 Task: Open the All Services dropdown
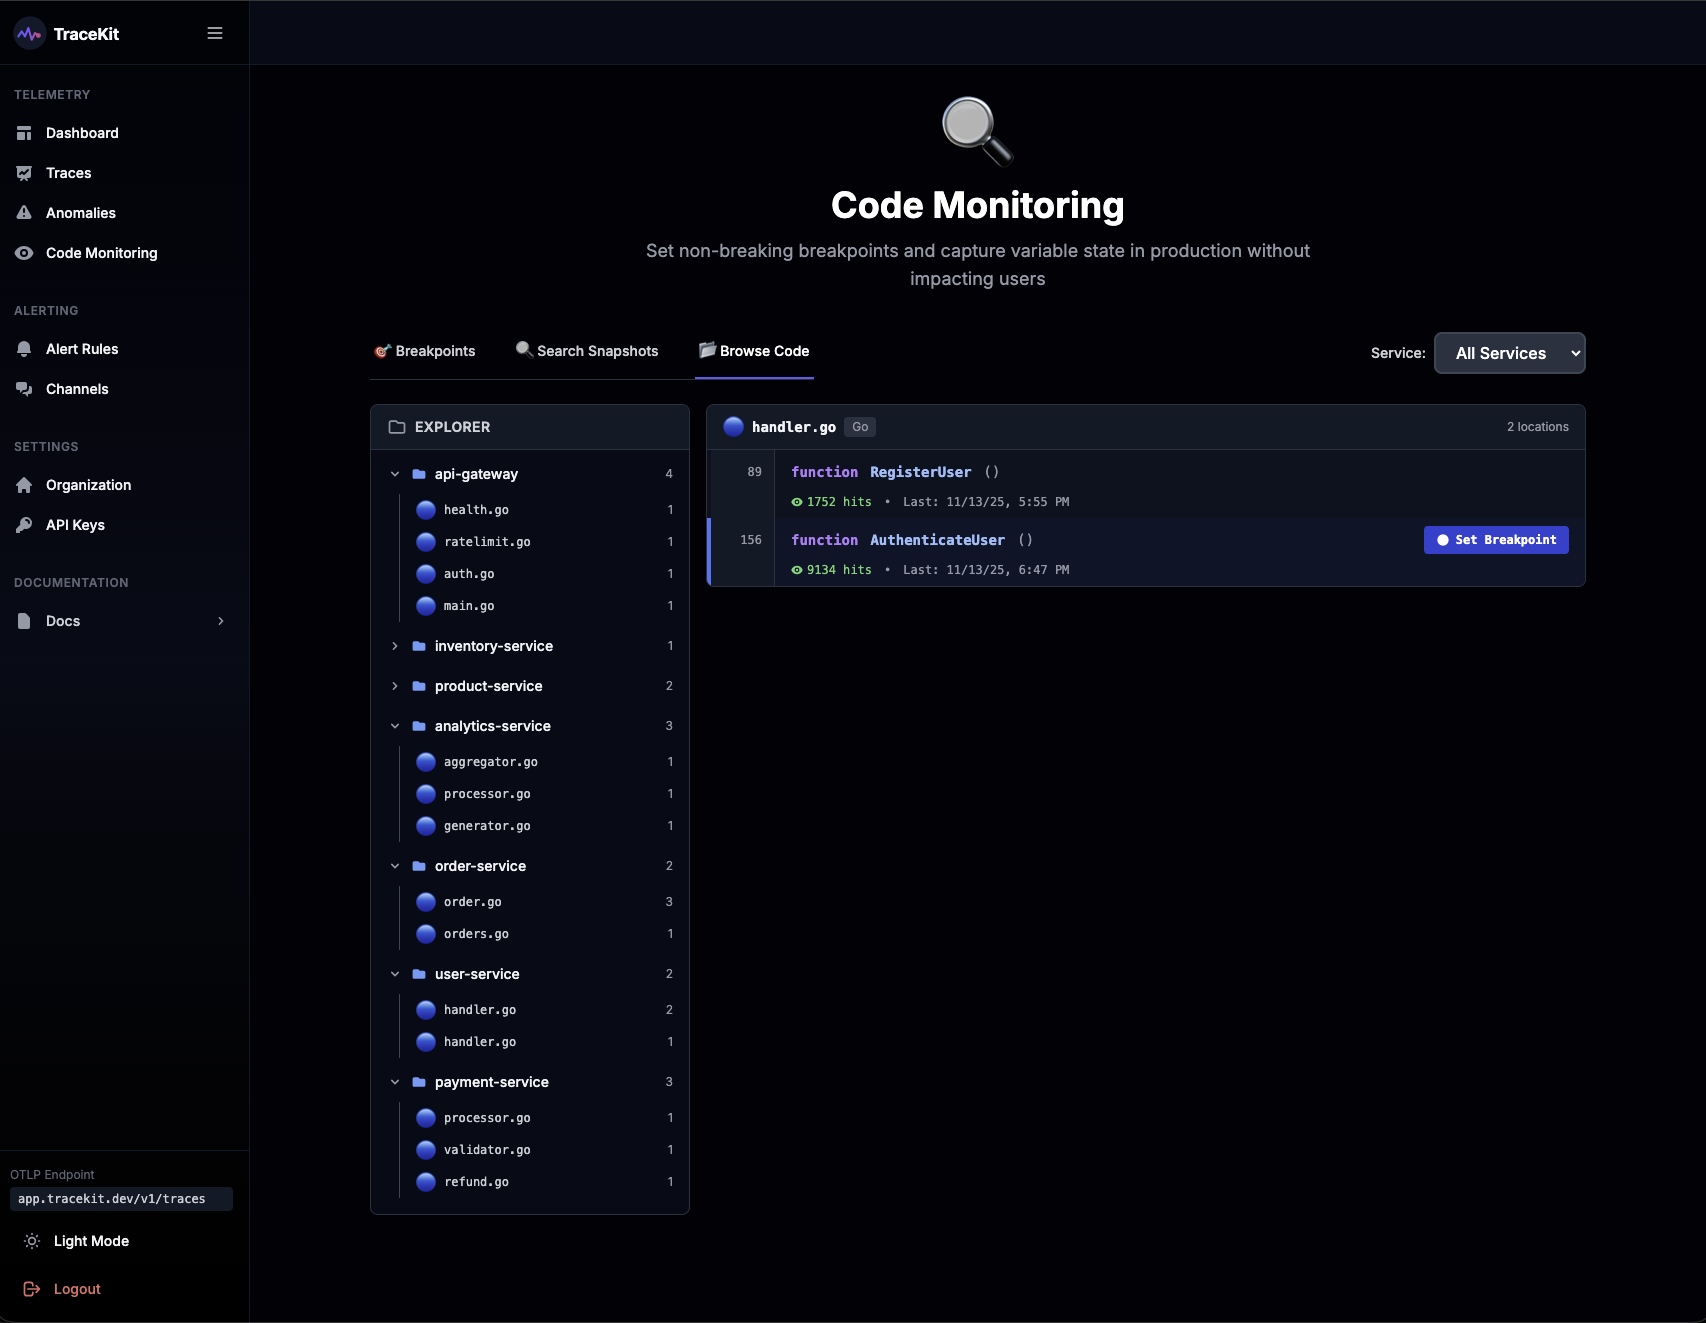click(x=1508, y=353)
